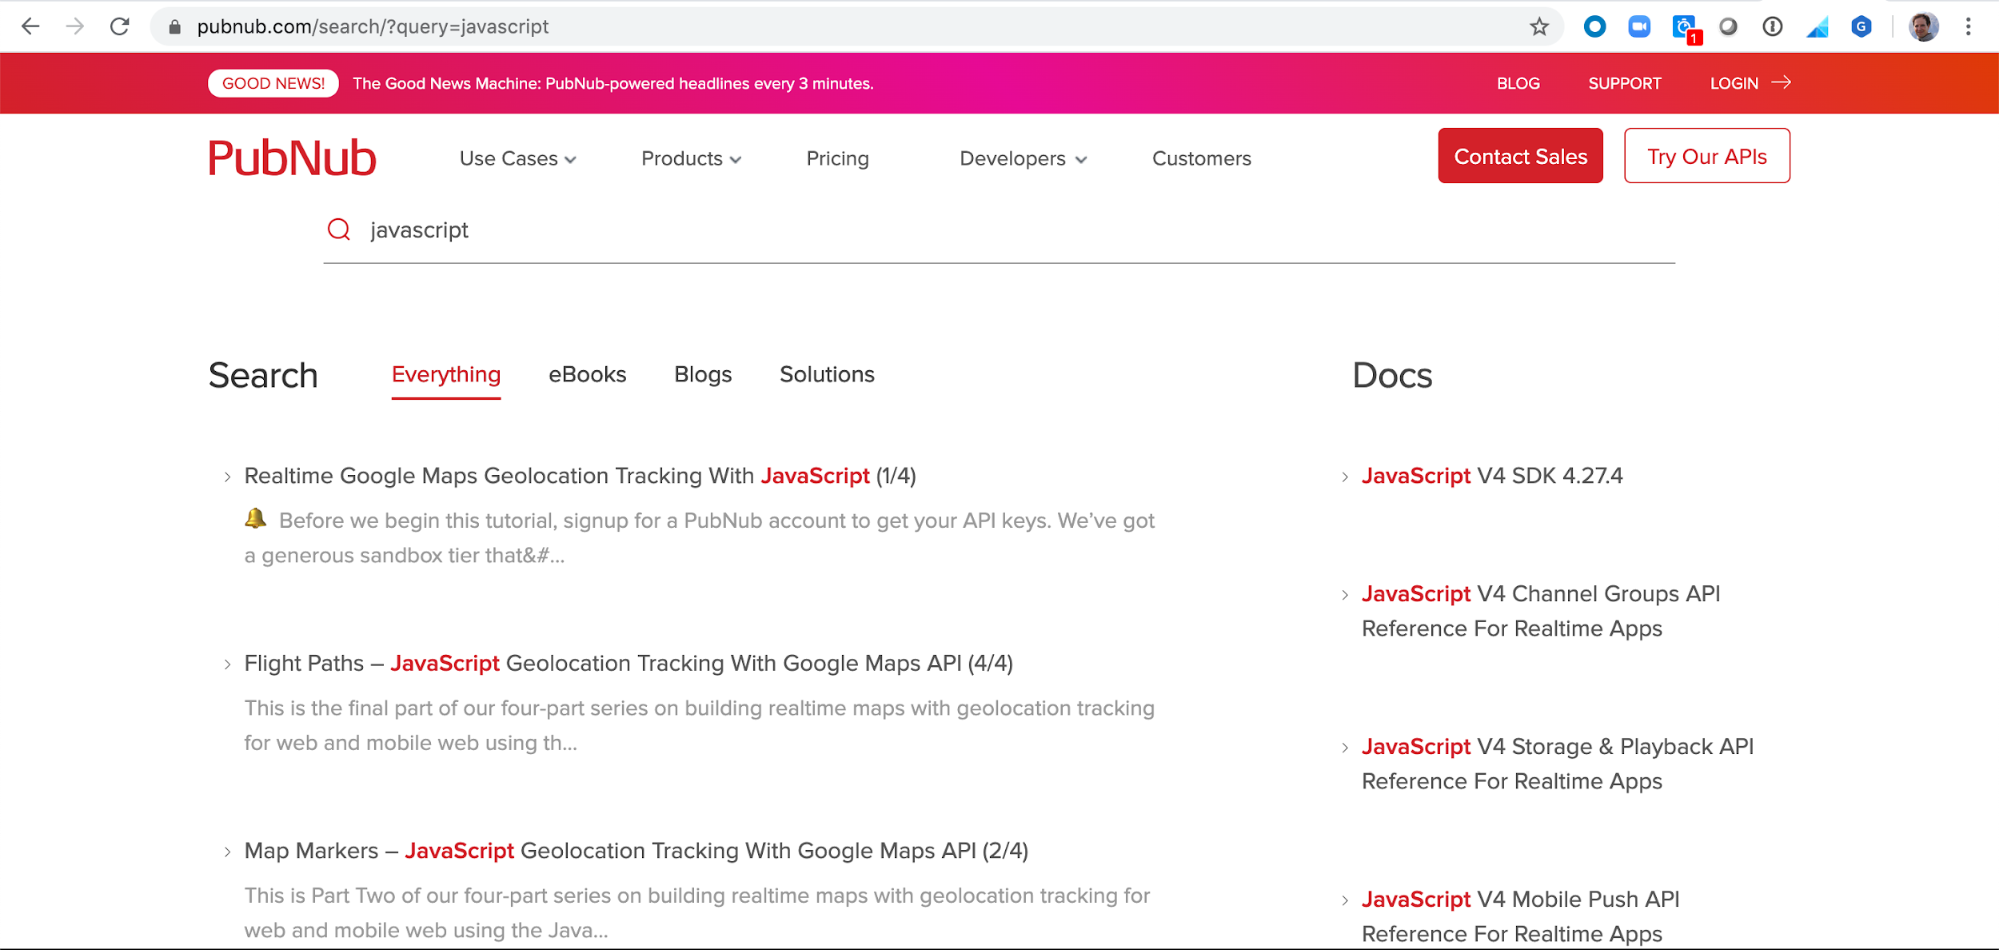Image resolution: width=1999 pixels, height=950 pixels.
Task: Open the Customers page
Action: (1202, 158)
